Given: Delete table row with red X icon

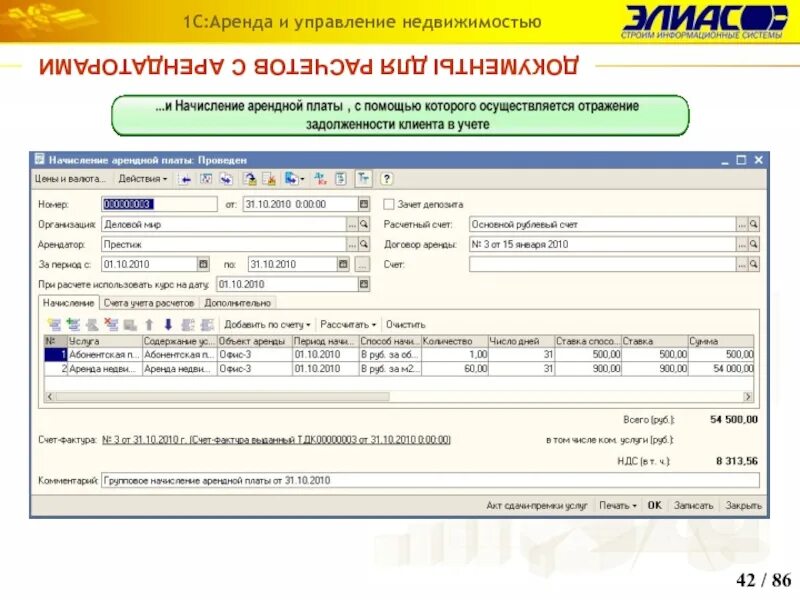Looking at the screenshot, I should point(111,324).
